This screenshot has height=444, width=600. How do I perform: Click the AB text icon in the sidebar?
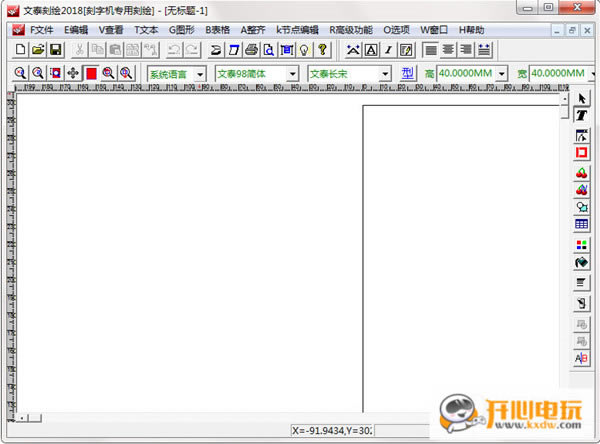click(582, 359)
